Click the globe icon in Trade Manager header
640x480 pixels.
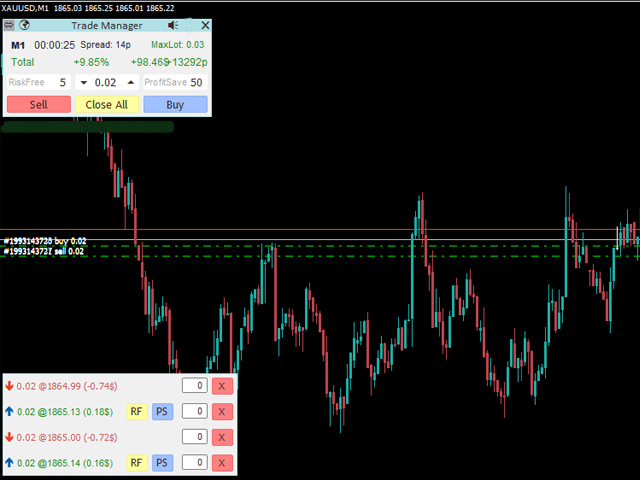[x=24, y=25]
